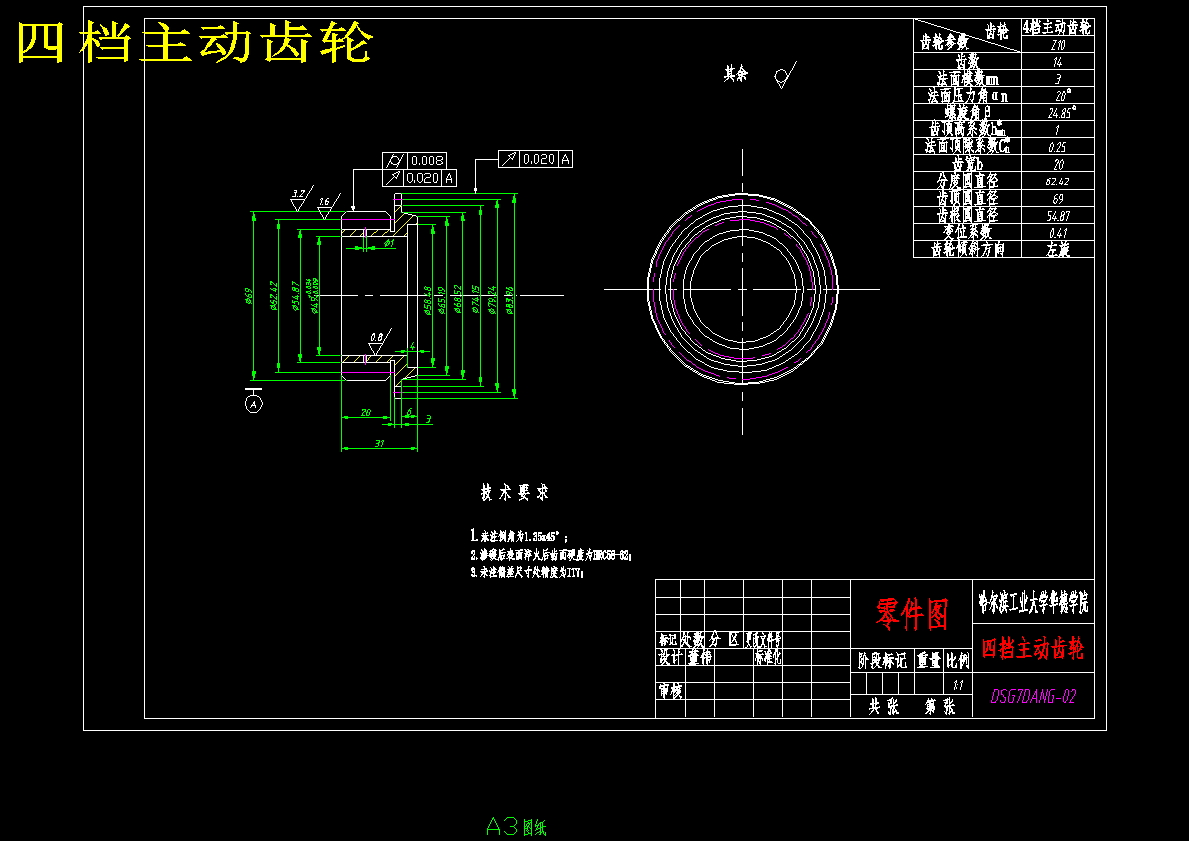
Task: Click the red 四档主动齿轮 in the title block
Action: (x=1033, y=648)
